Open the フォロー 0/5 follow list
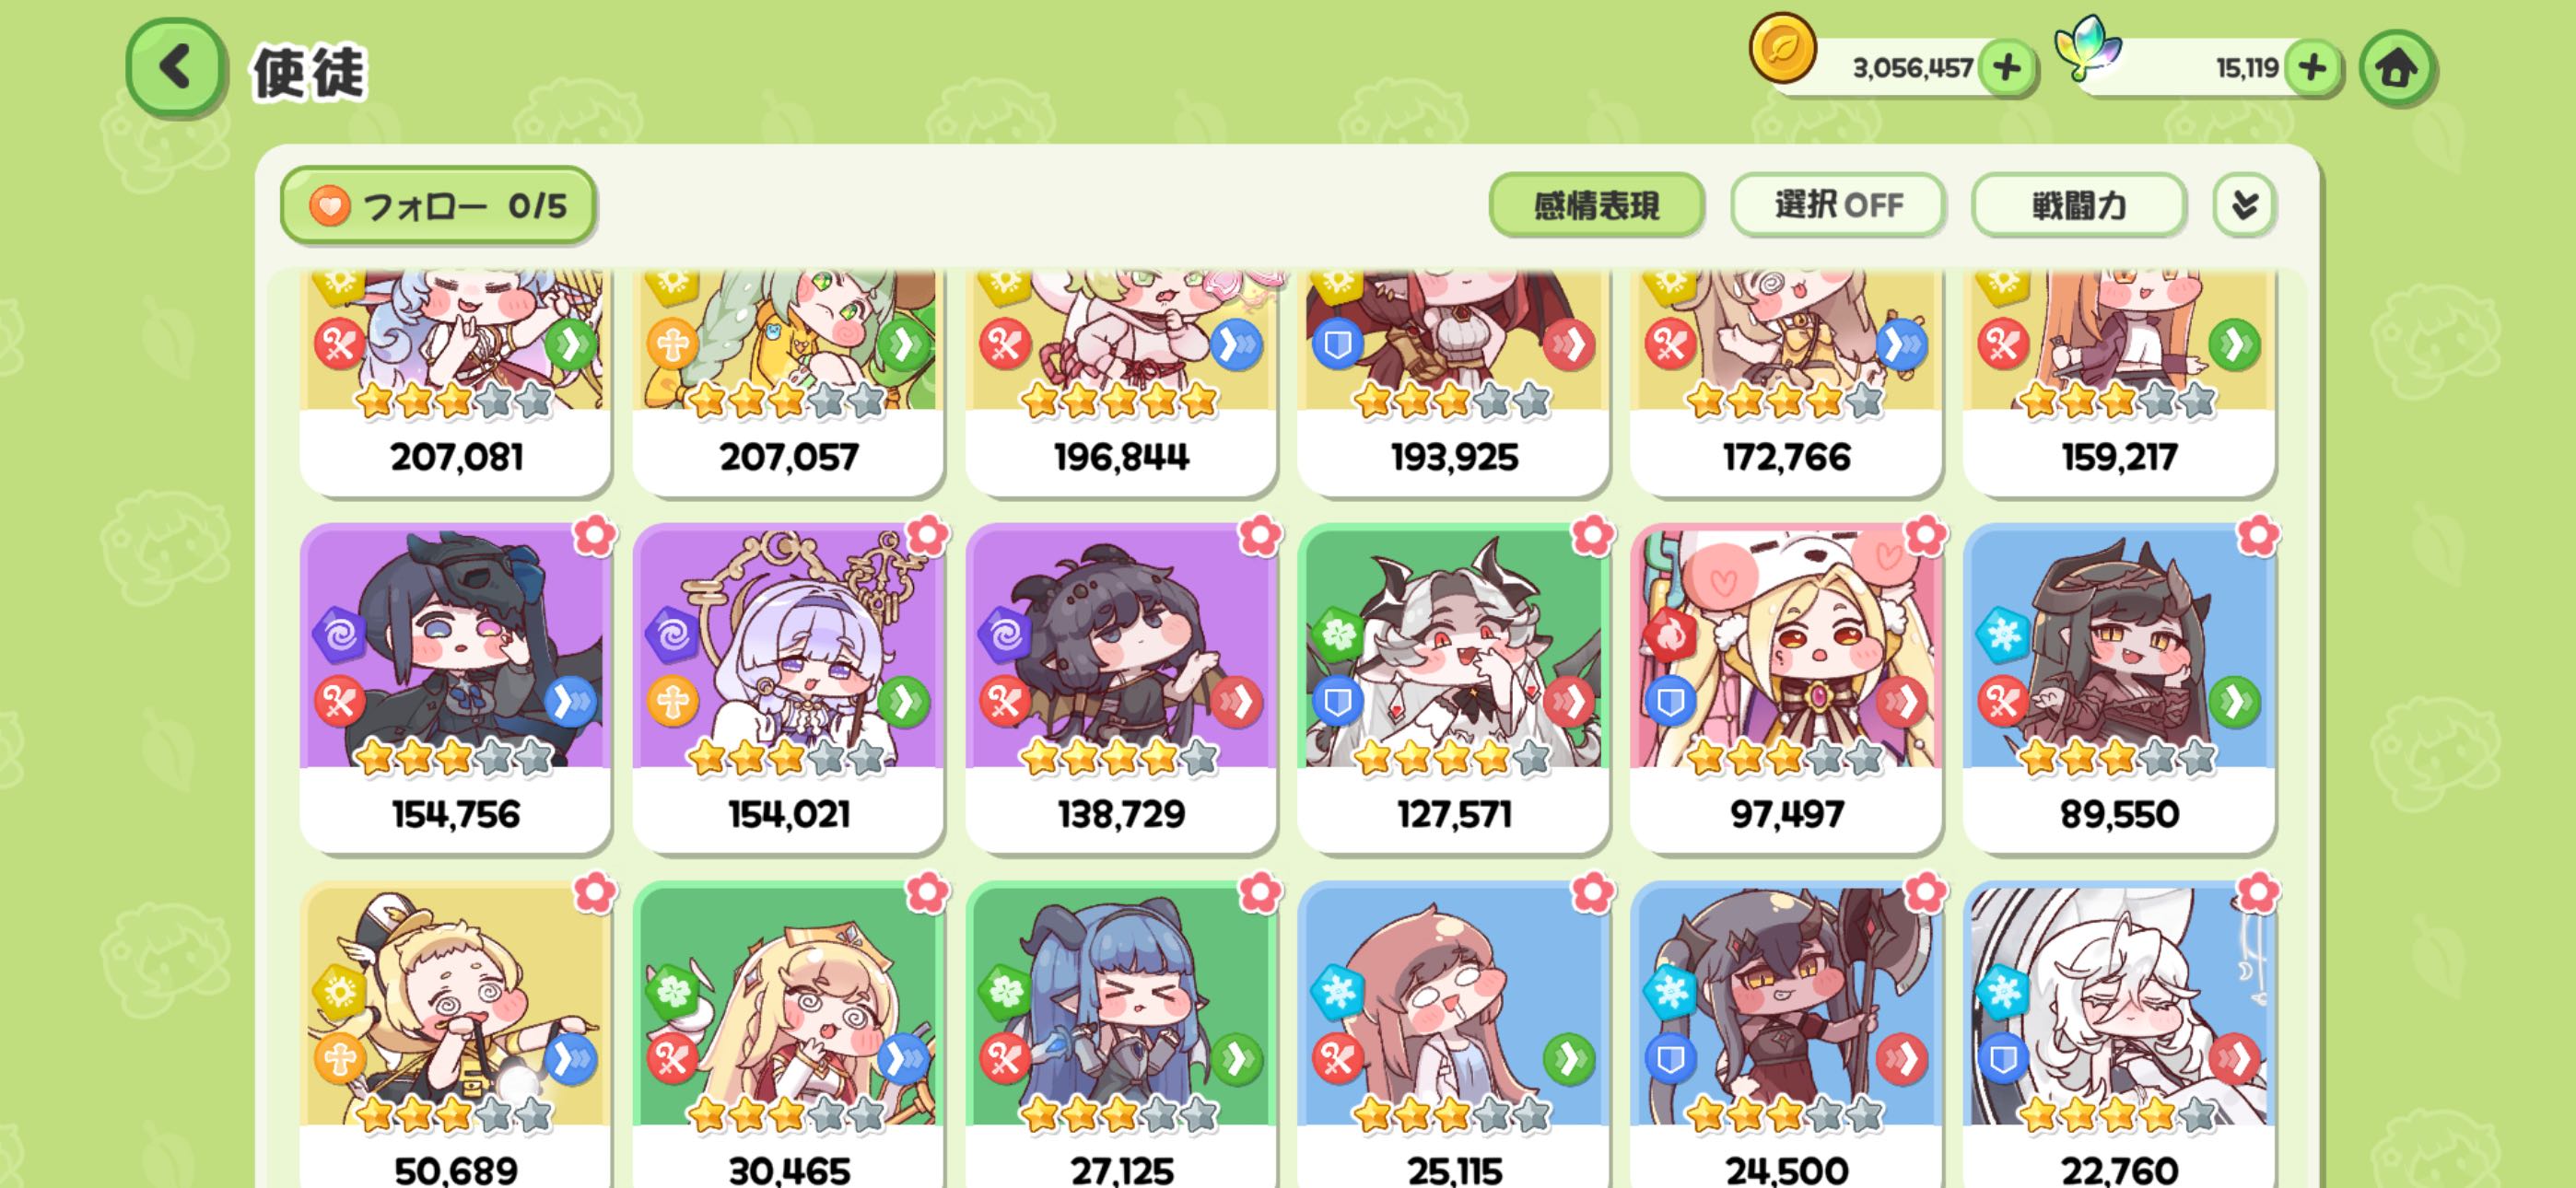This screenshot has height=1188, width=2576. pos(438,205)
